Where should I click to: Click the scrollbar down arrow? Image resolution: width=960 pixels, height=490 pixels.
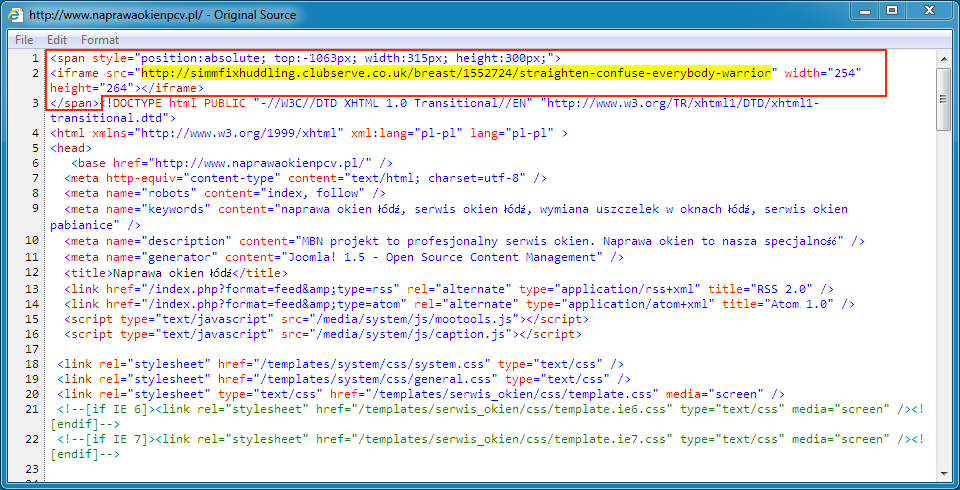[x=944, y=480]
